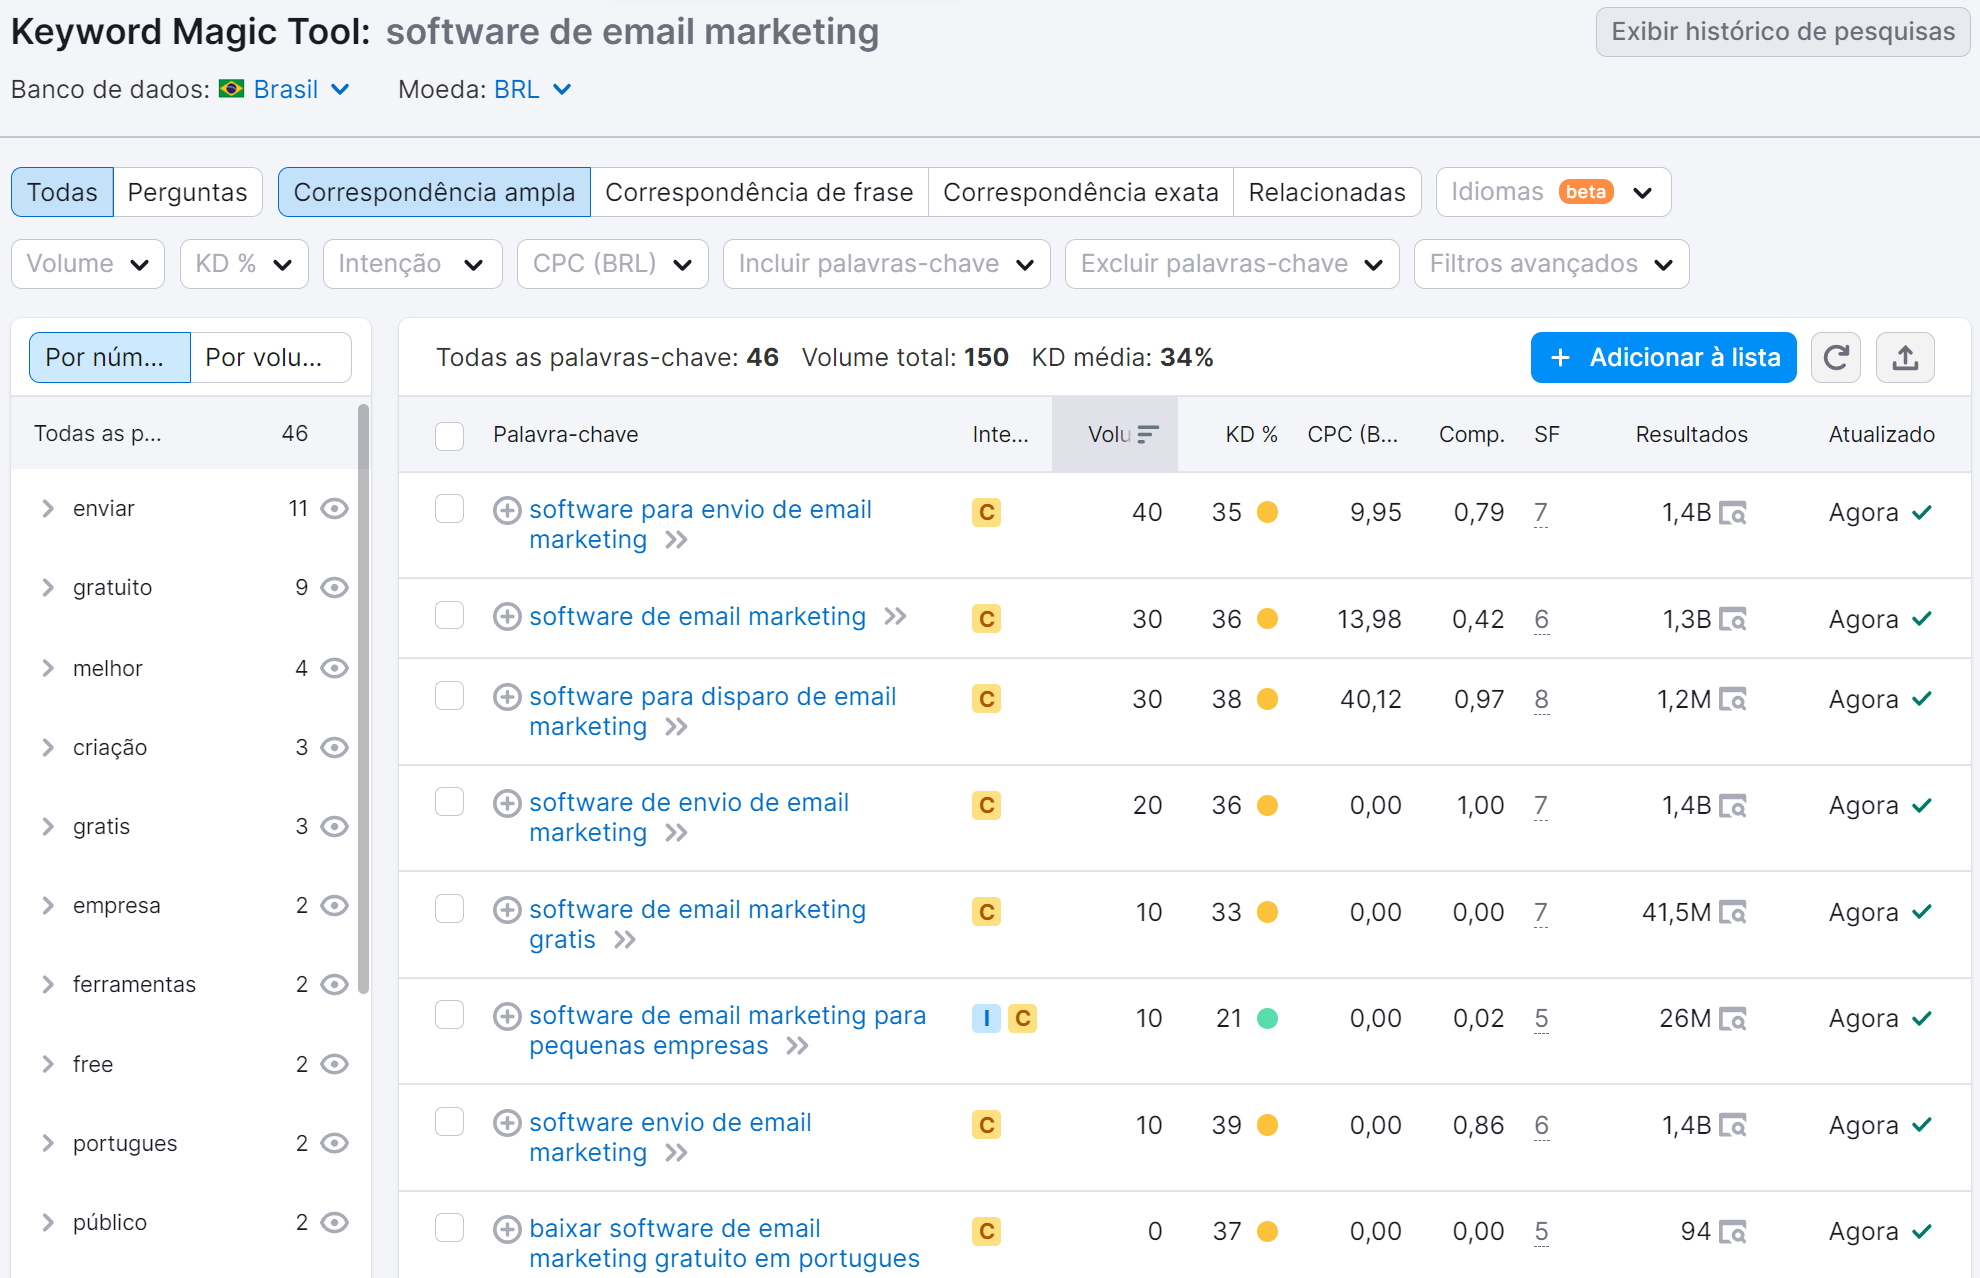Click the KD% filter dropdown

coord(241,264)
